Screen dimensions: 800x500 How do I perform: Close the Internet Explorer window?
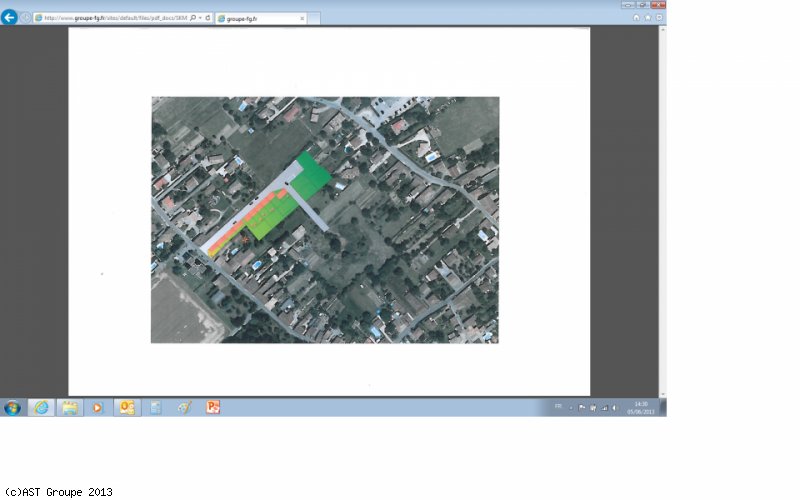658,5
